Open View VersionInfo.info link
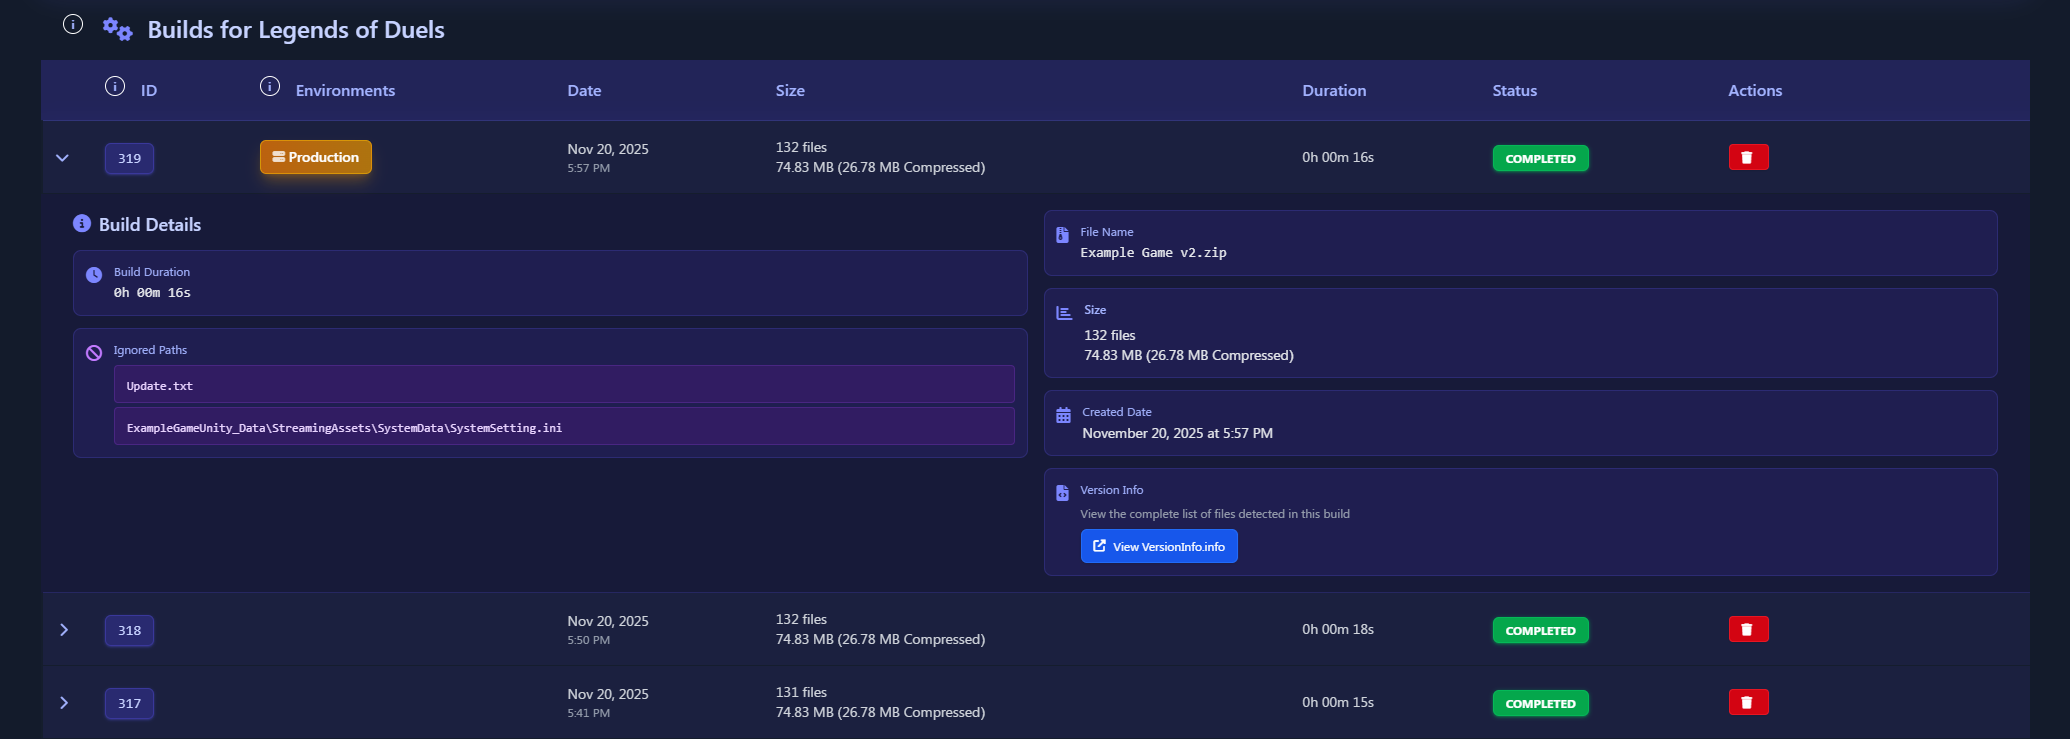The image size is (2070, 739). point(1159,546)
